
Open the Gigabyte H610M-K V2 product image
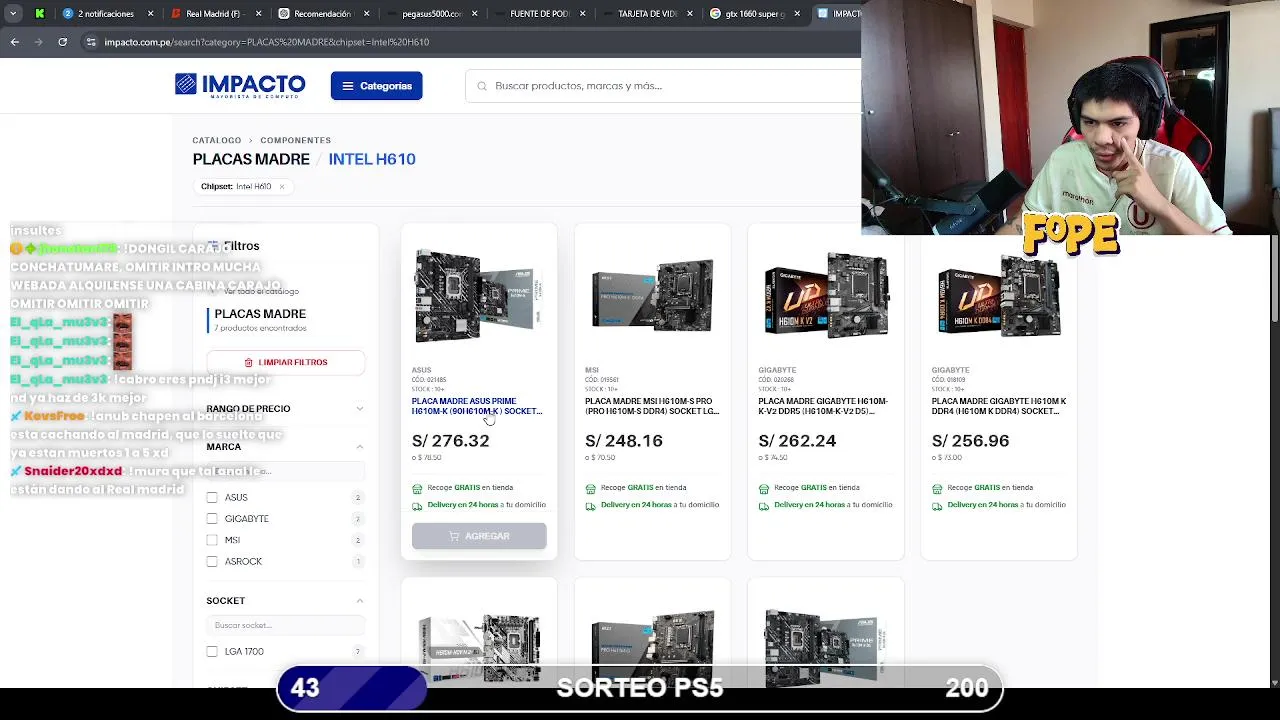tap(826, 296)
